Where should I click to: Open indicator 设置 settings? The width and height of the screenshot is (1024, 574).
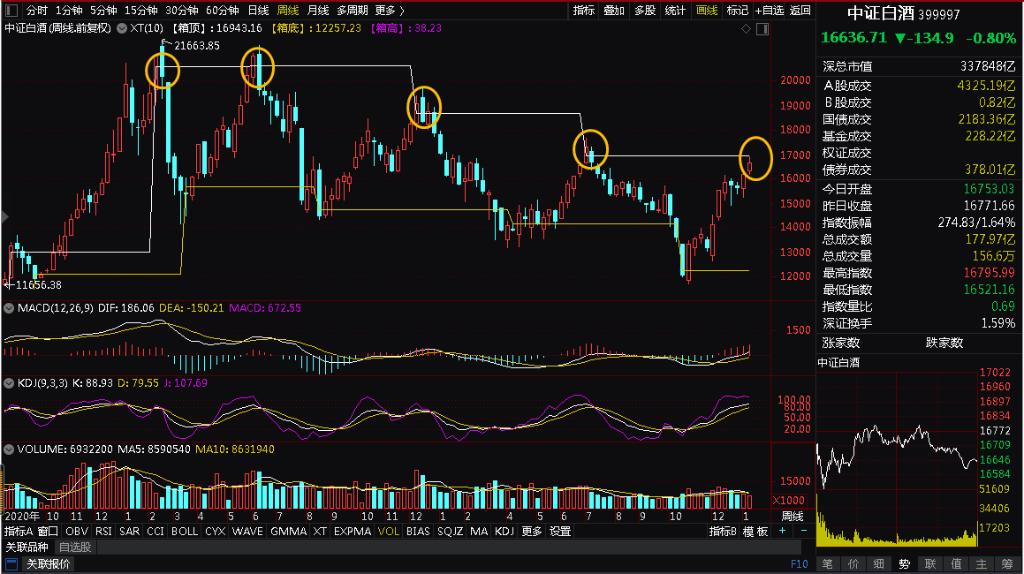tap(560, 532)
